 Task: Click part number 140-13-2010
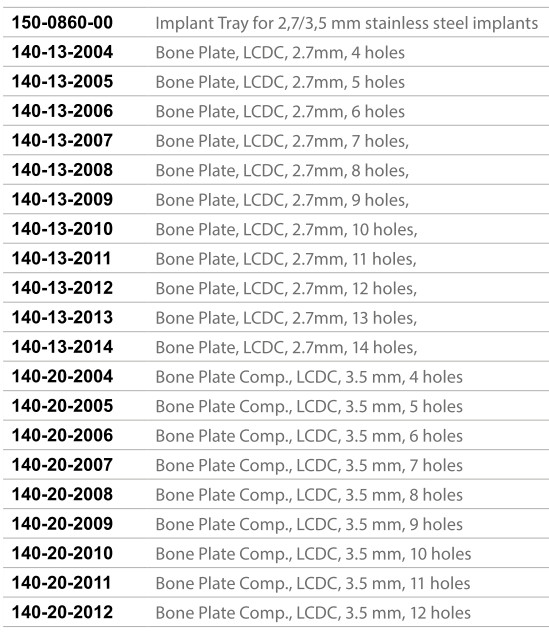62,229
